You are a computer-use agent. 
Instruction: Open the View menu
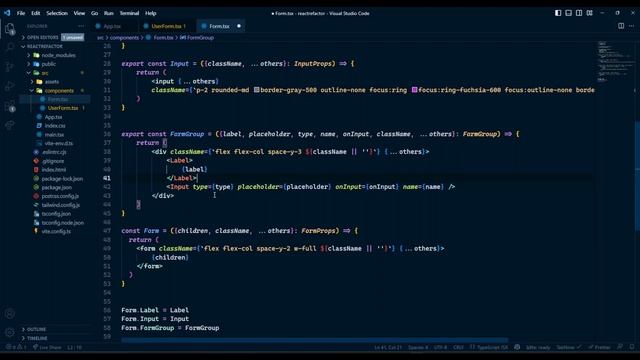(x=79, y=13)
